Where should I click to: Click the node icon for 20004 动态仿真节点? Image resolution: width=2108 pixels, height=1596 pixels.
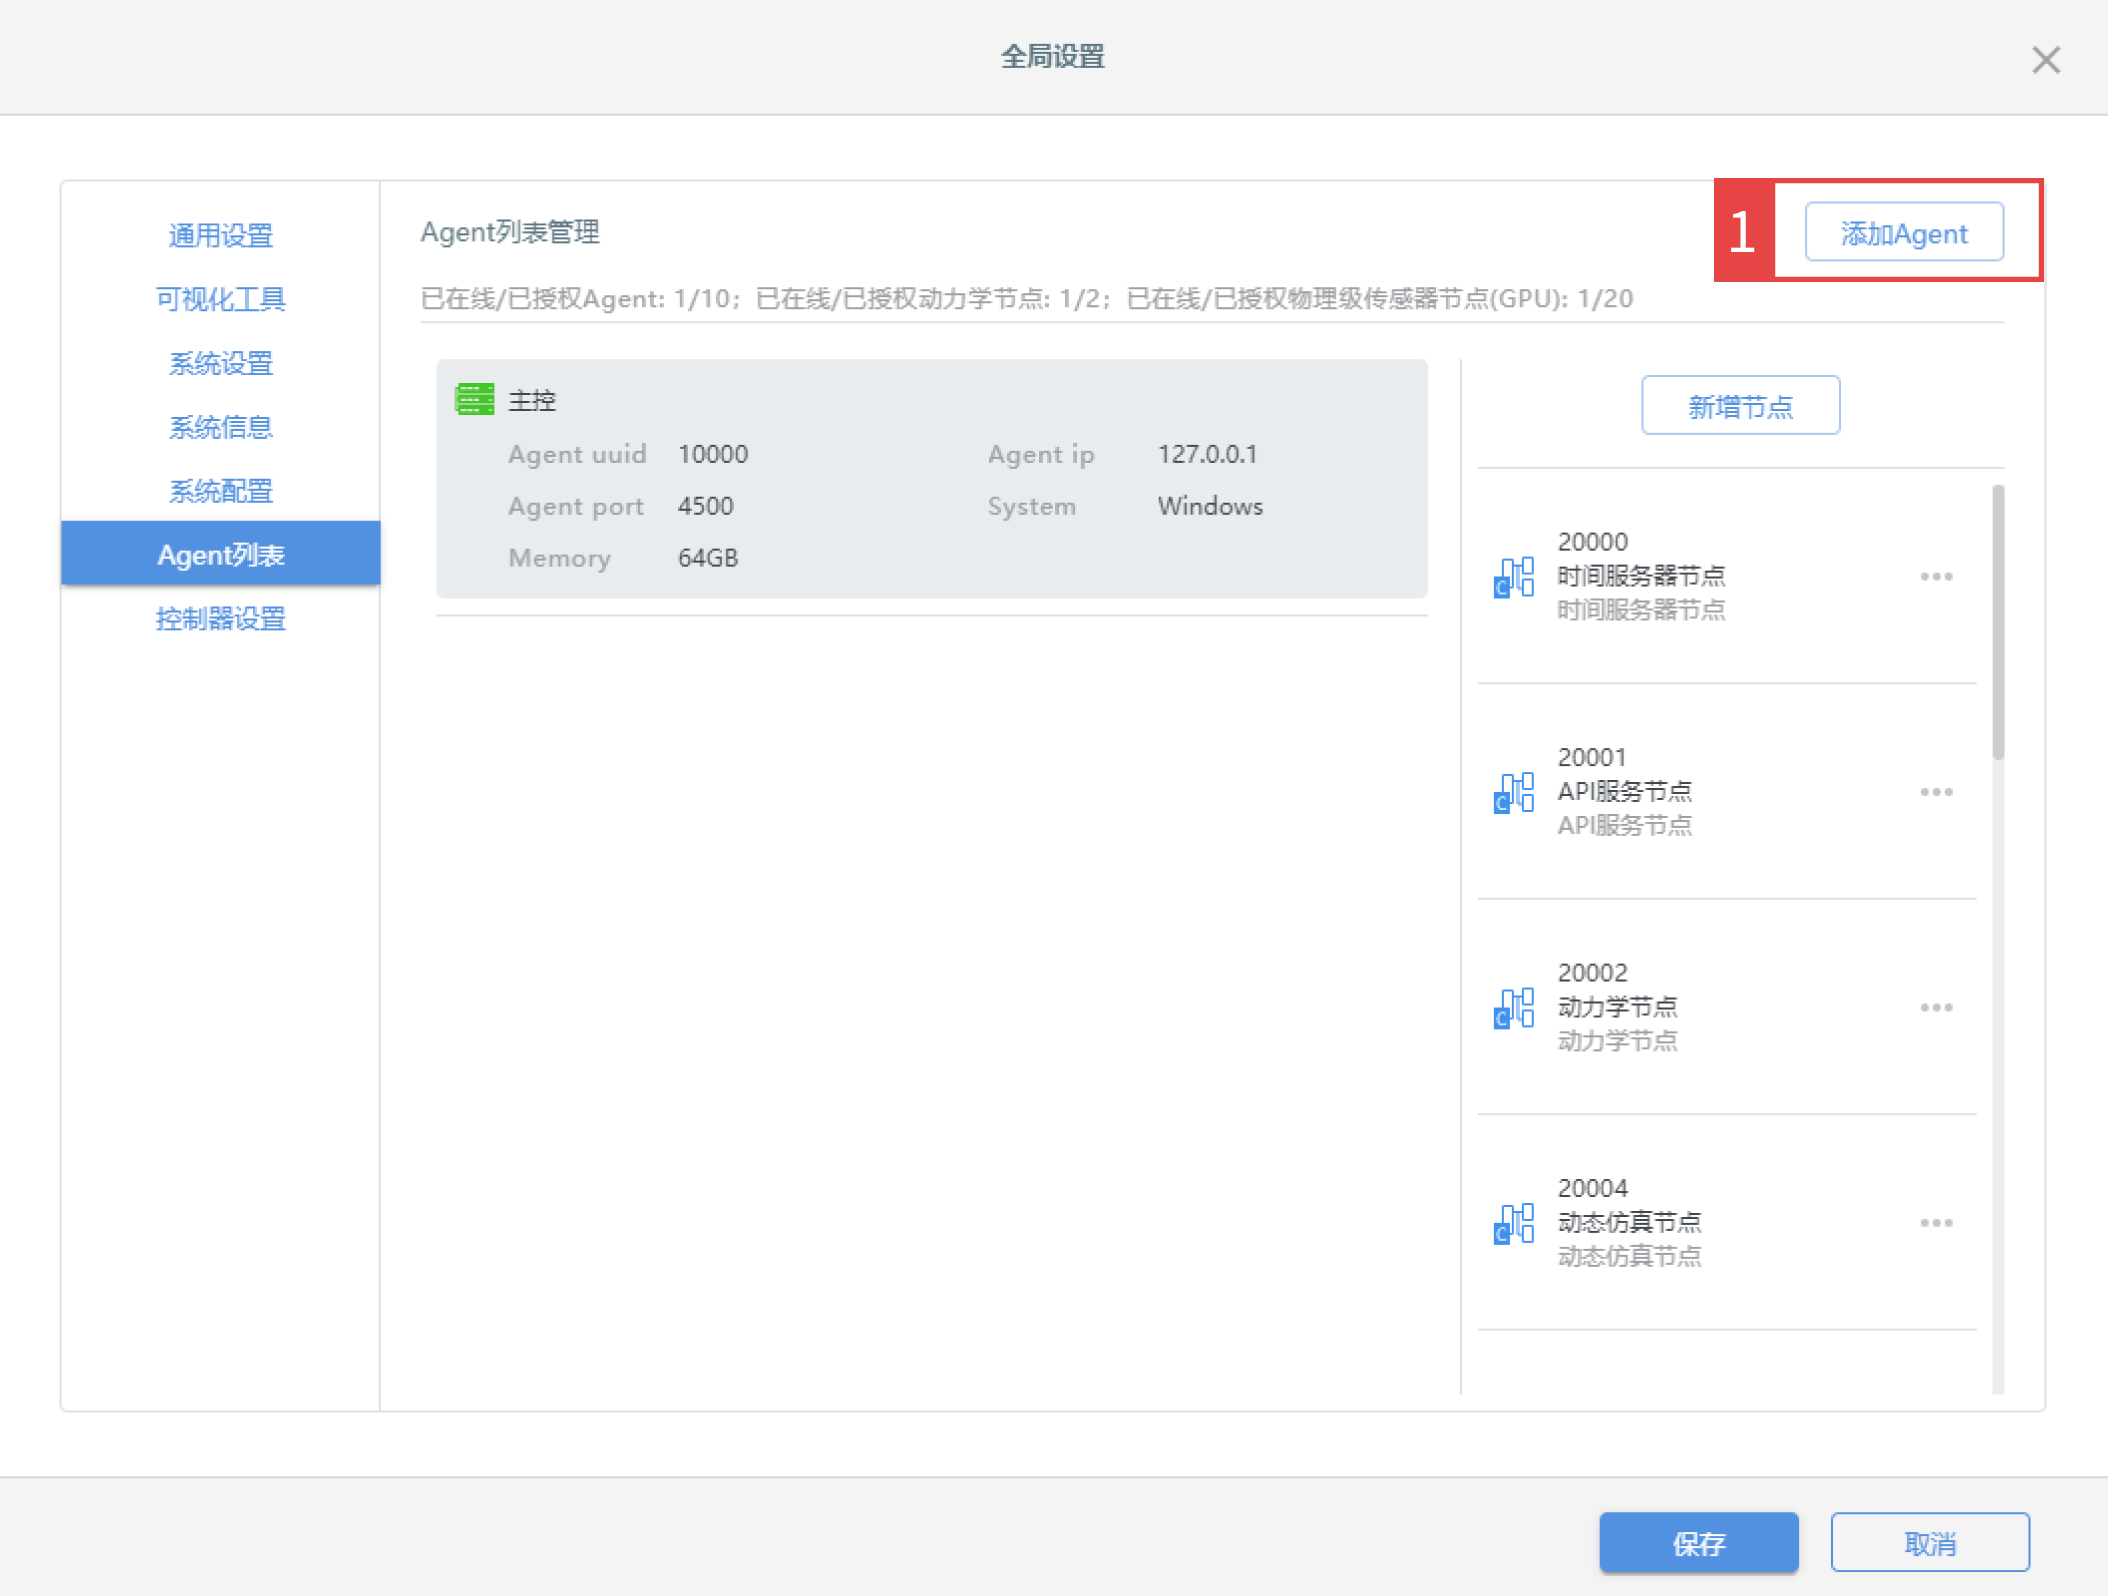tap(1514, 1223)
